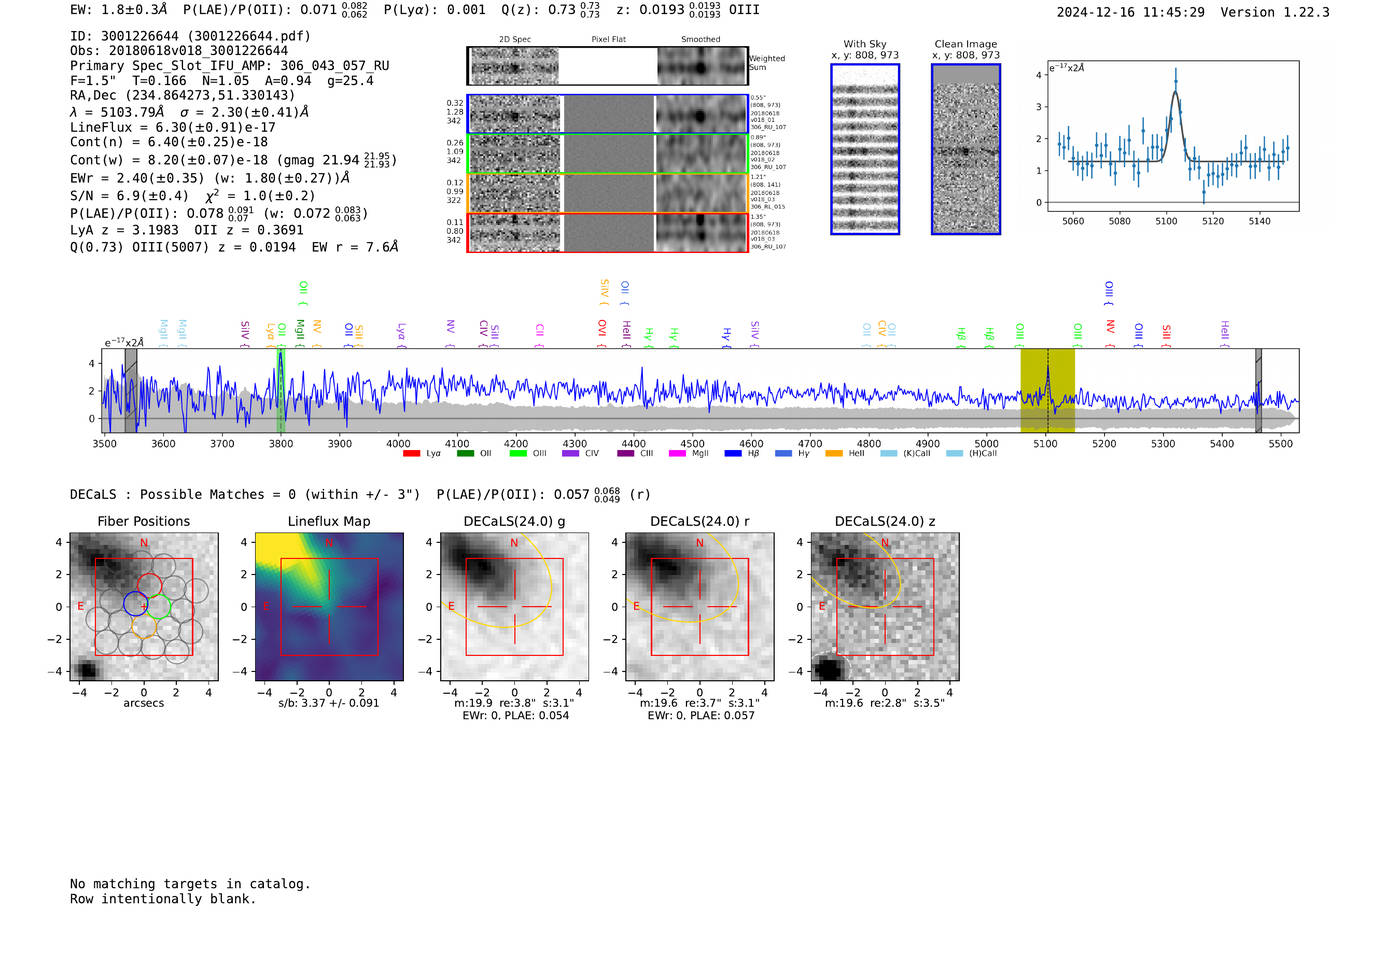Click the green-bordered 2D spectrum row
The height and width of the screenshot is (953, 1400).
point(608,153)
